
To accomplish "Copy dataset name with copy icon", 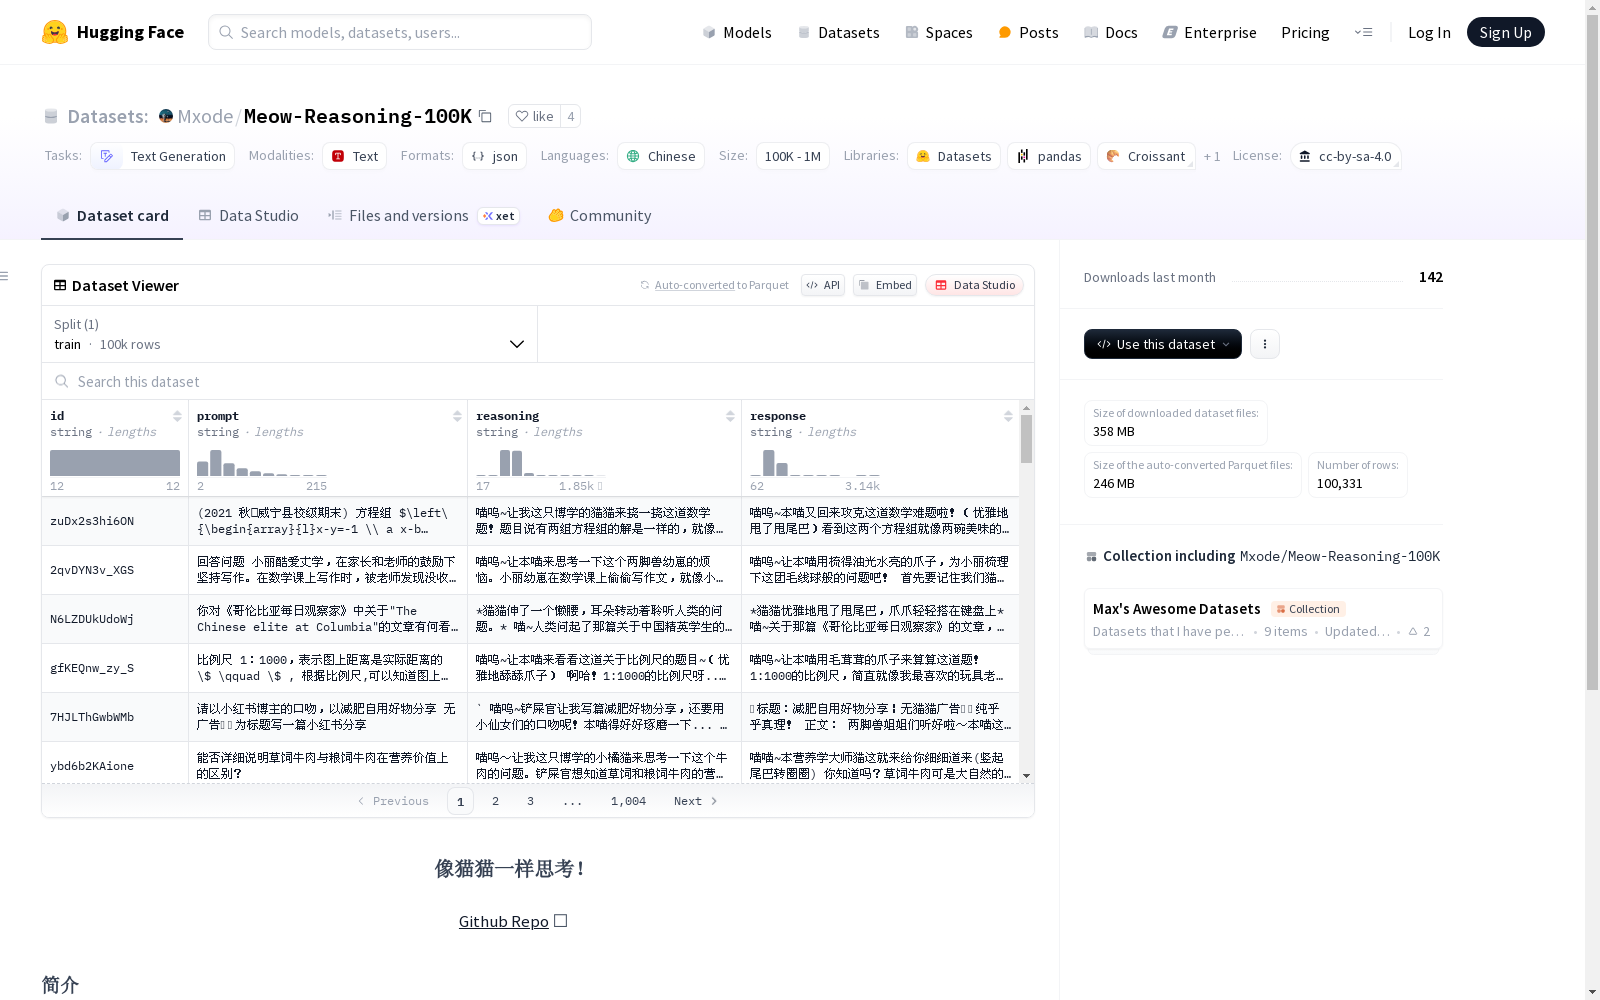I will click(485, 116).
